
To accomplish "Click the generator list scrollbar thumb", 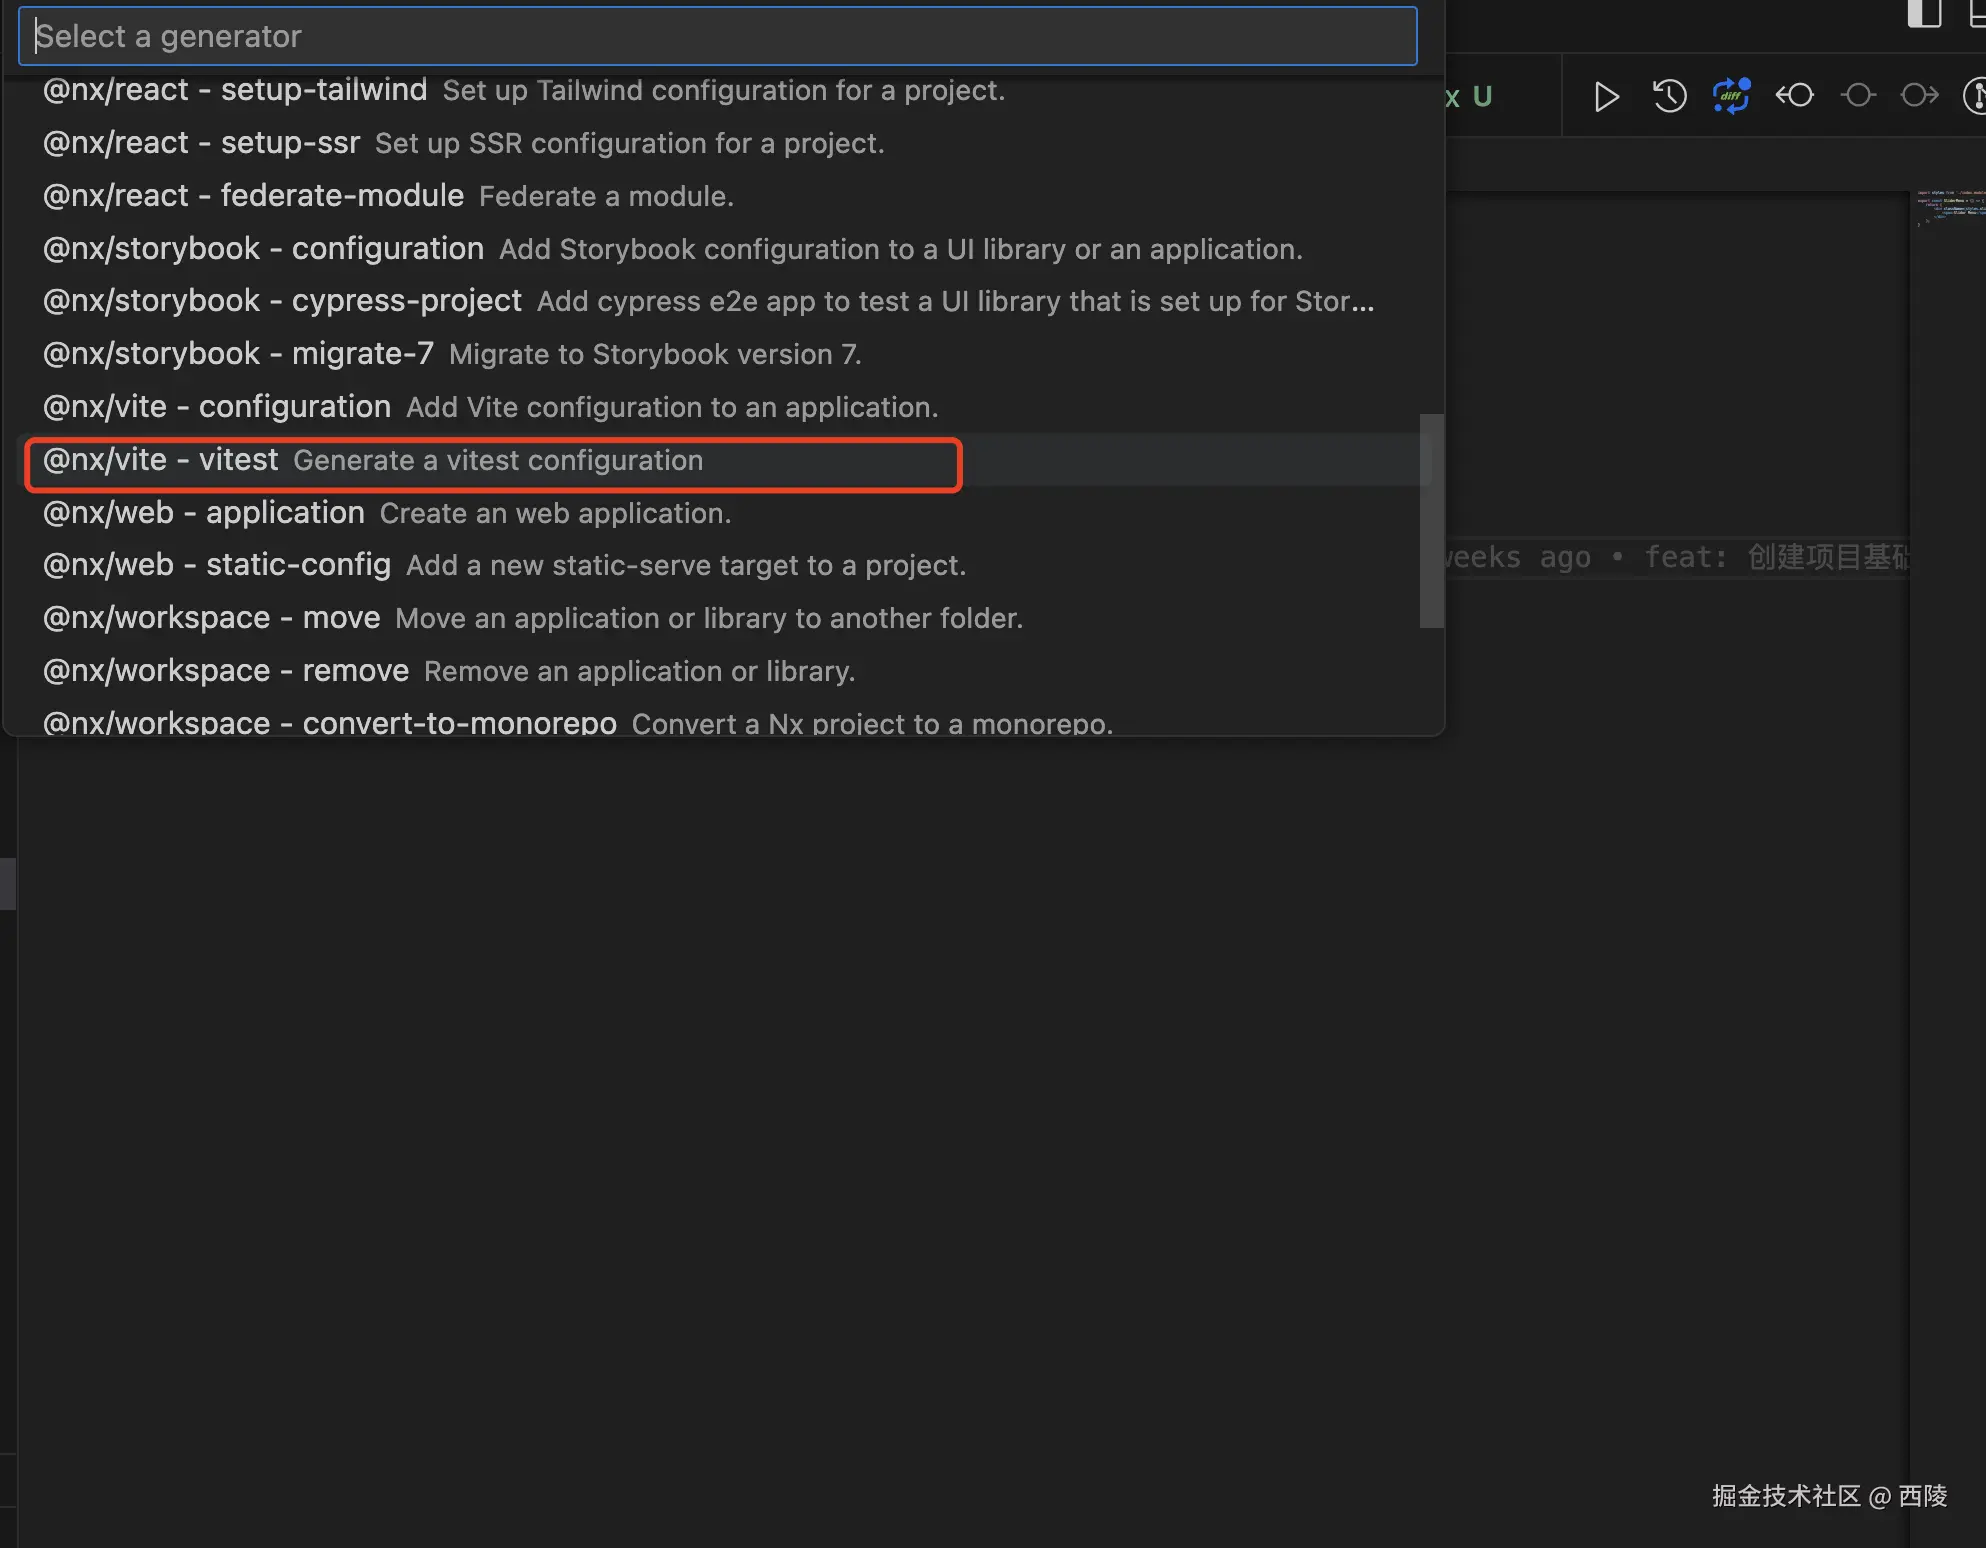I will [1431, 521].
